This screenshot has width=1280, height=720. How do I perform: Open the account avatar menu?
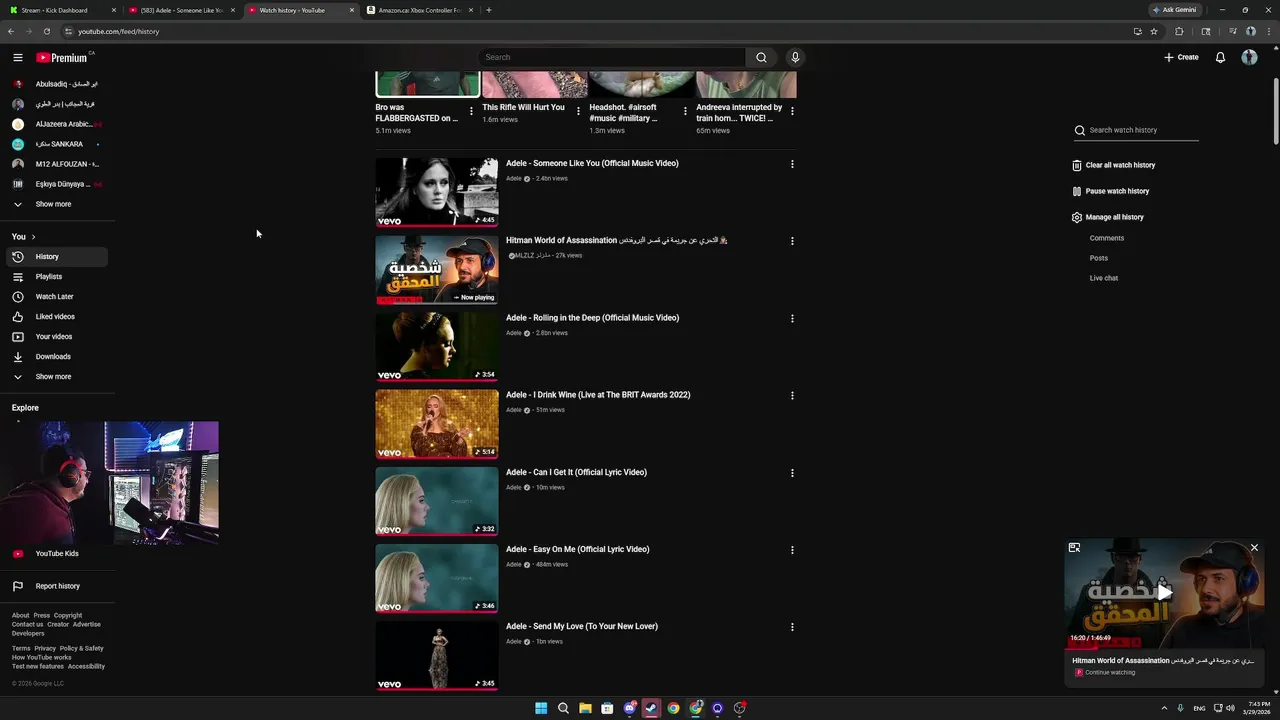1249,57
